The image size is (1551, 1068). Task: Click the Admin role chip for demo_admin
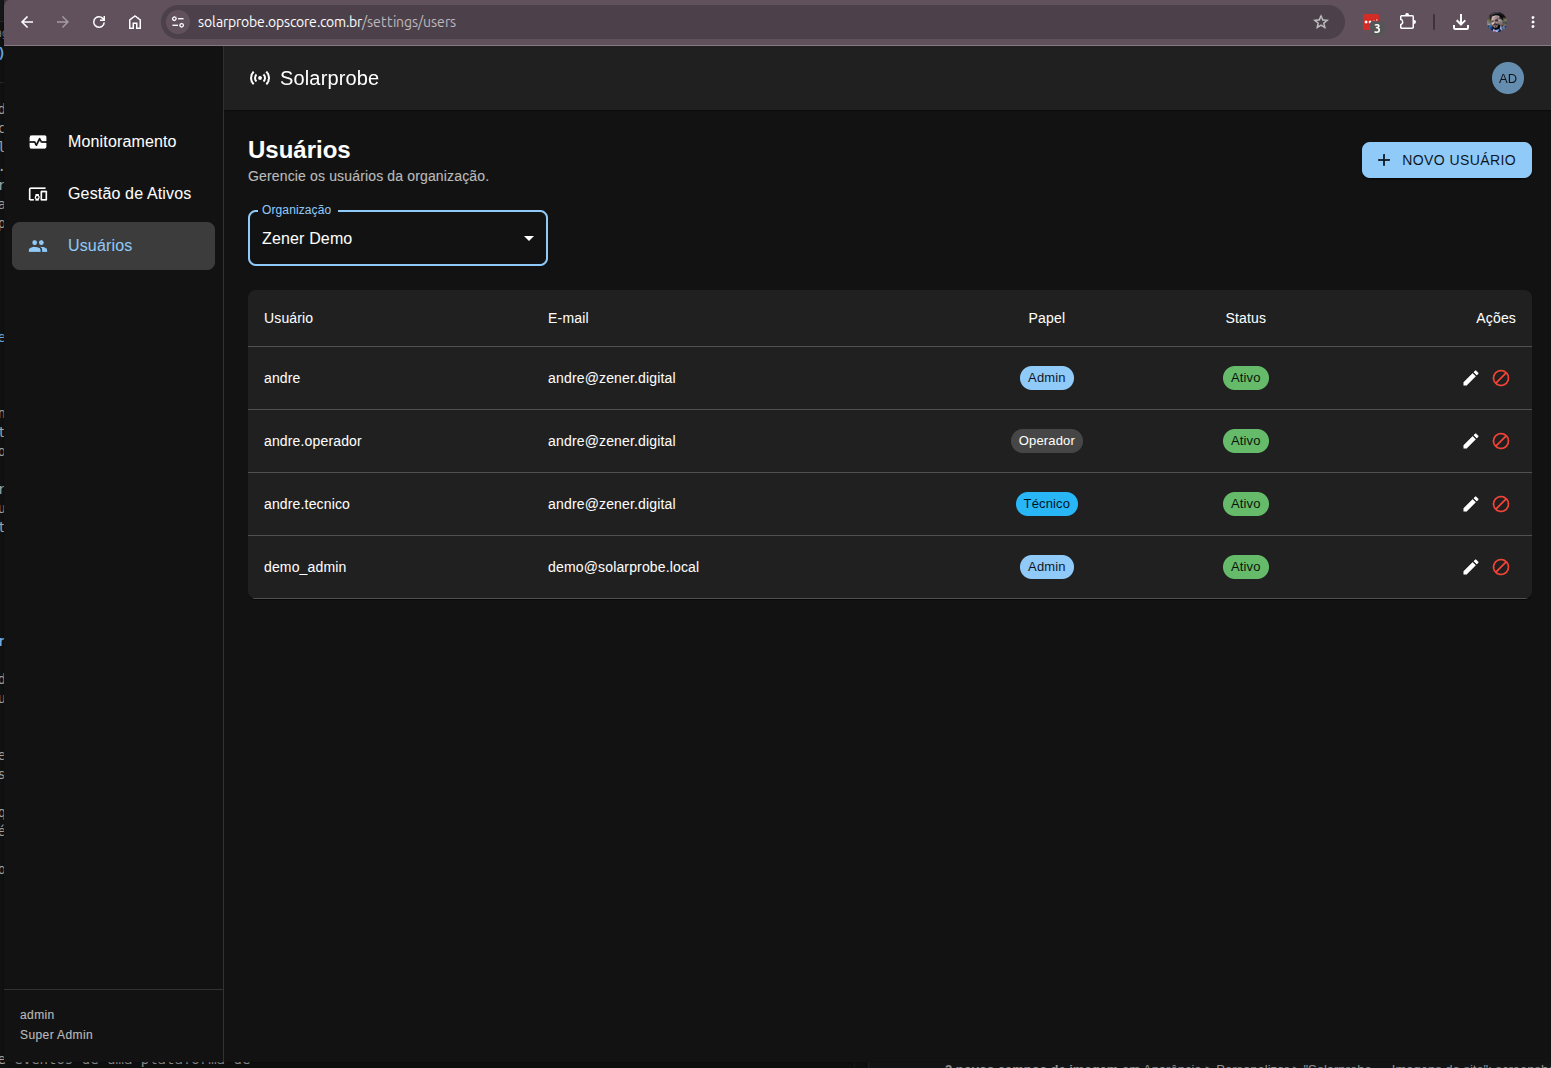click(x=1046, y=567)
